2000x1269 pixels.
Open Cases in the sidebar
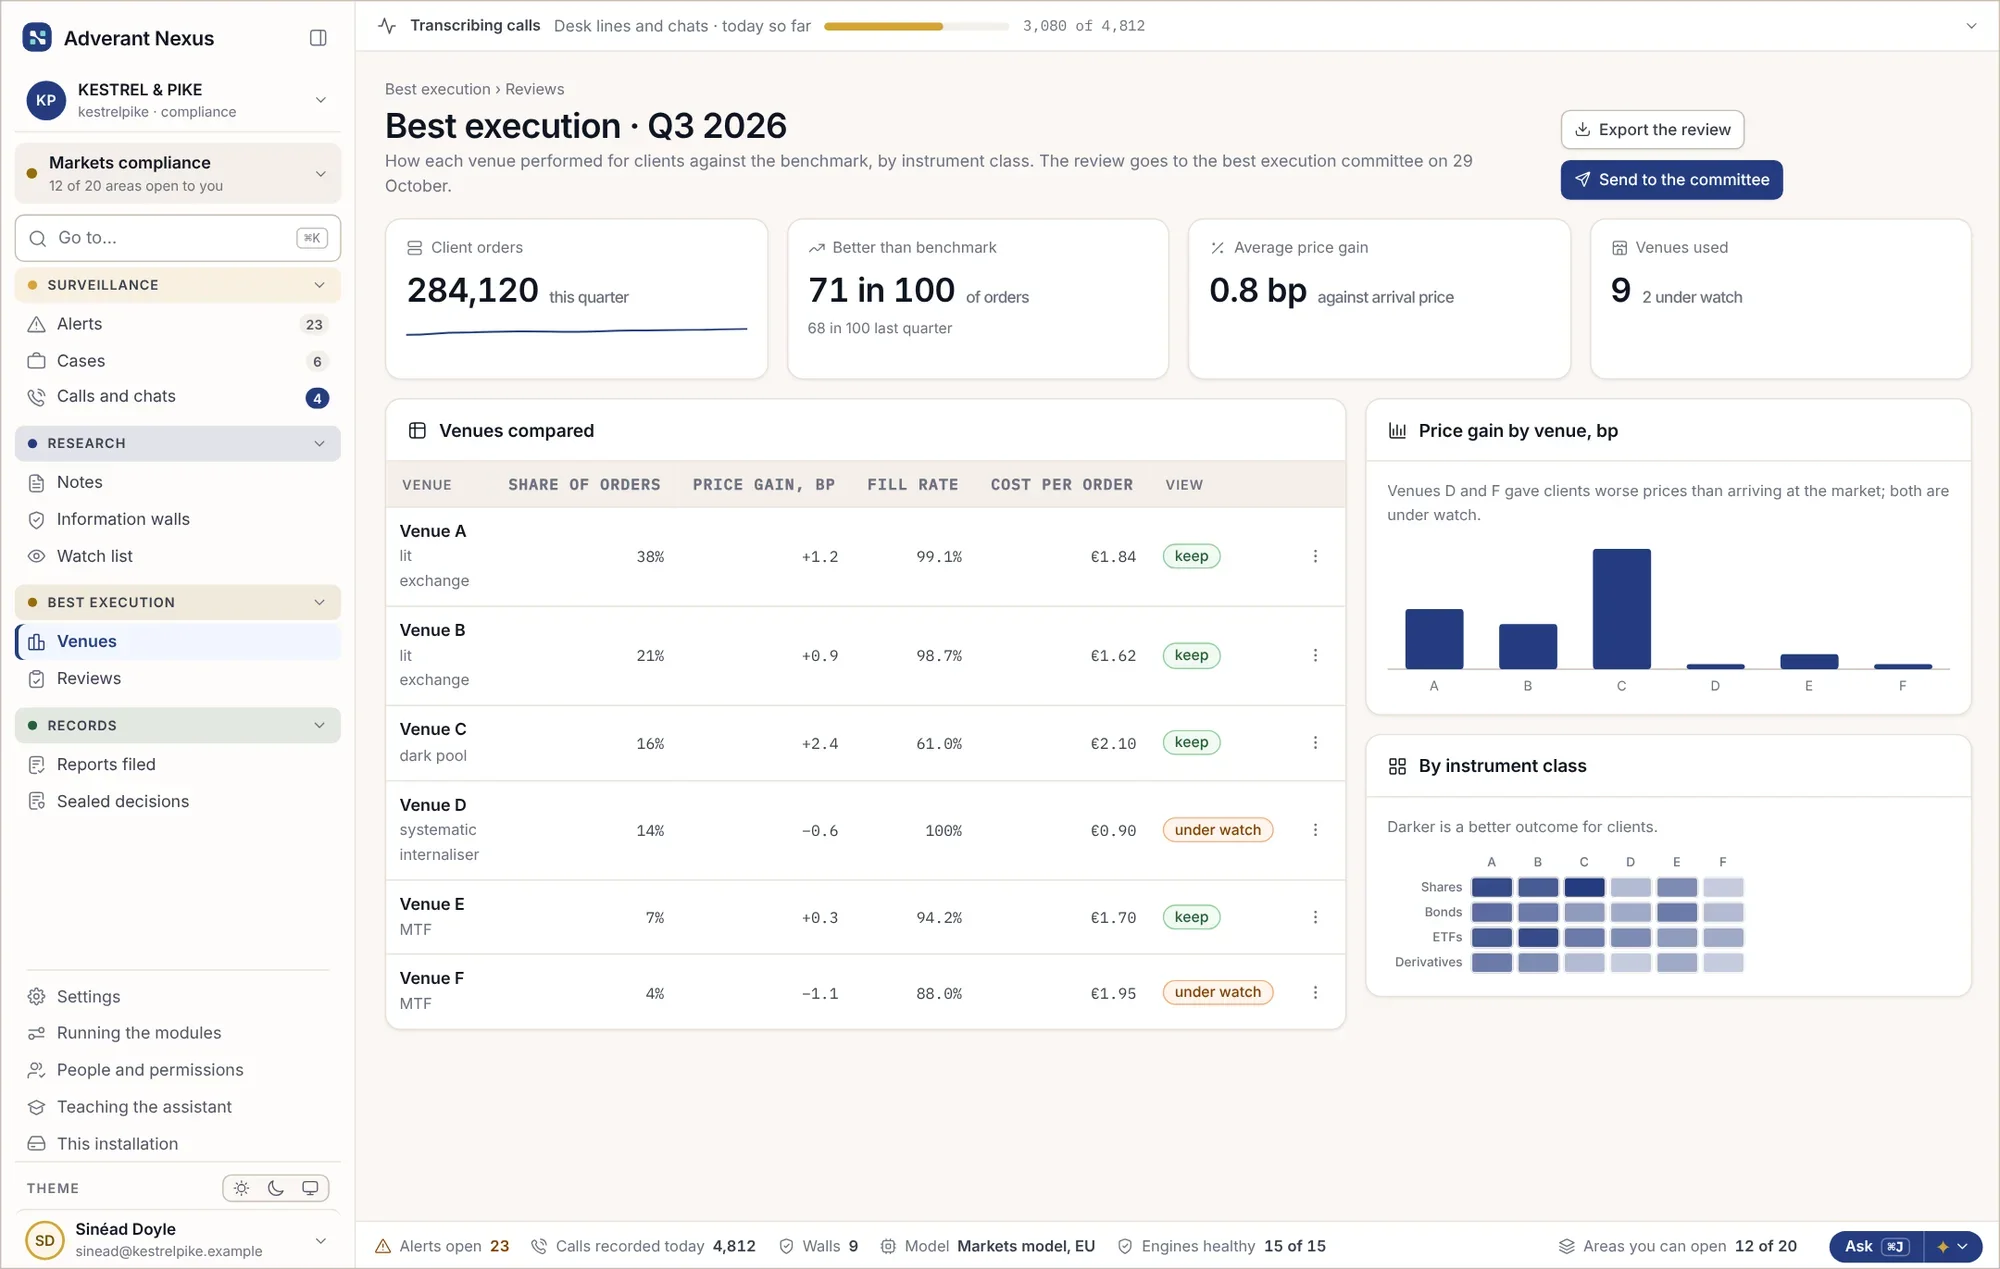(x=178, y=361)
